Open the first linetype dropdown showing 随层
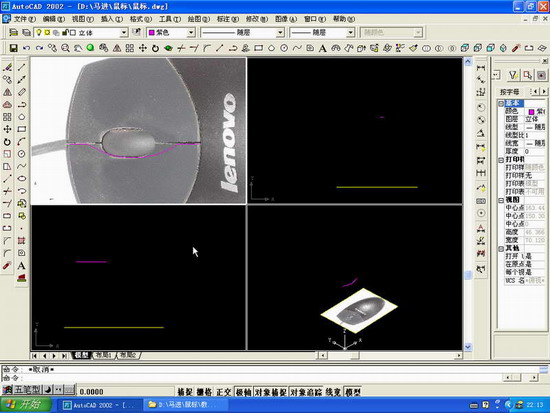Image resolution: width=550 pixels, height=413 pixels. click(280, 33)
